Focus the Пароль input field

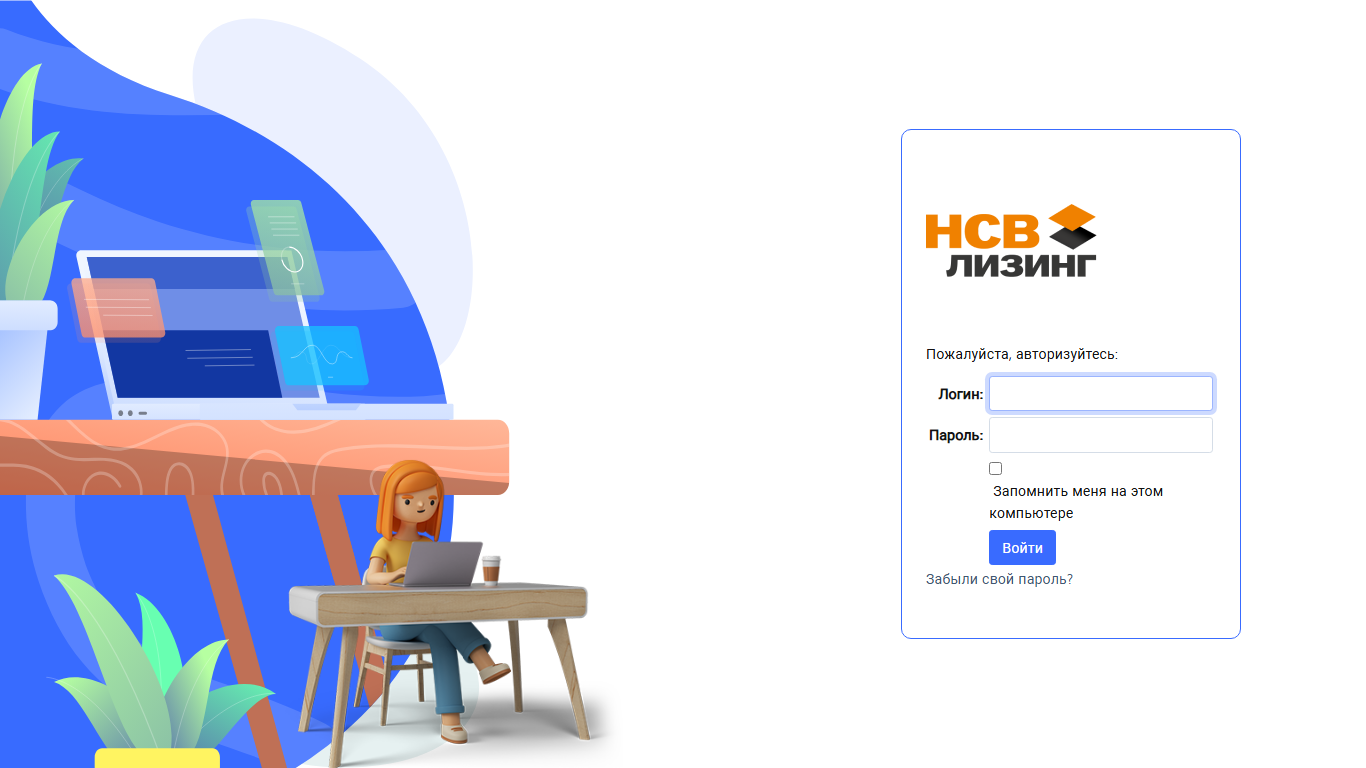point(1101,435)
